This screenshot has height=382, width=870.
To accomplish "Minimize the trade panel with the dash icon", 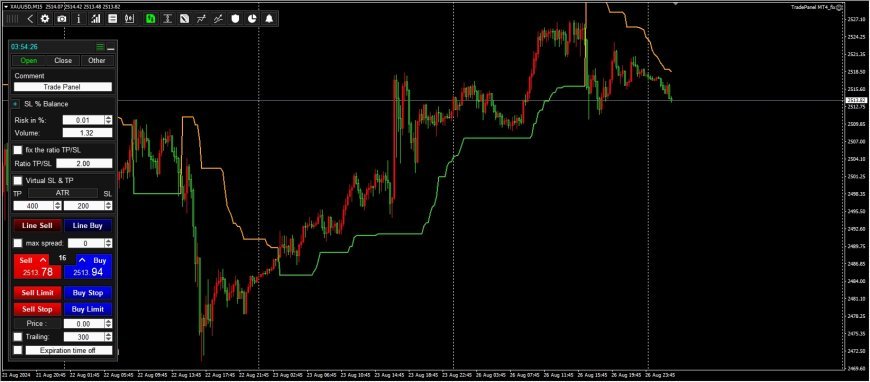I will tap(111, 48).
